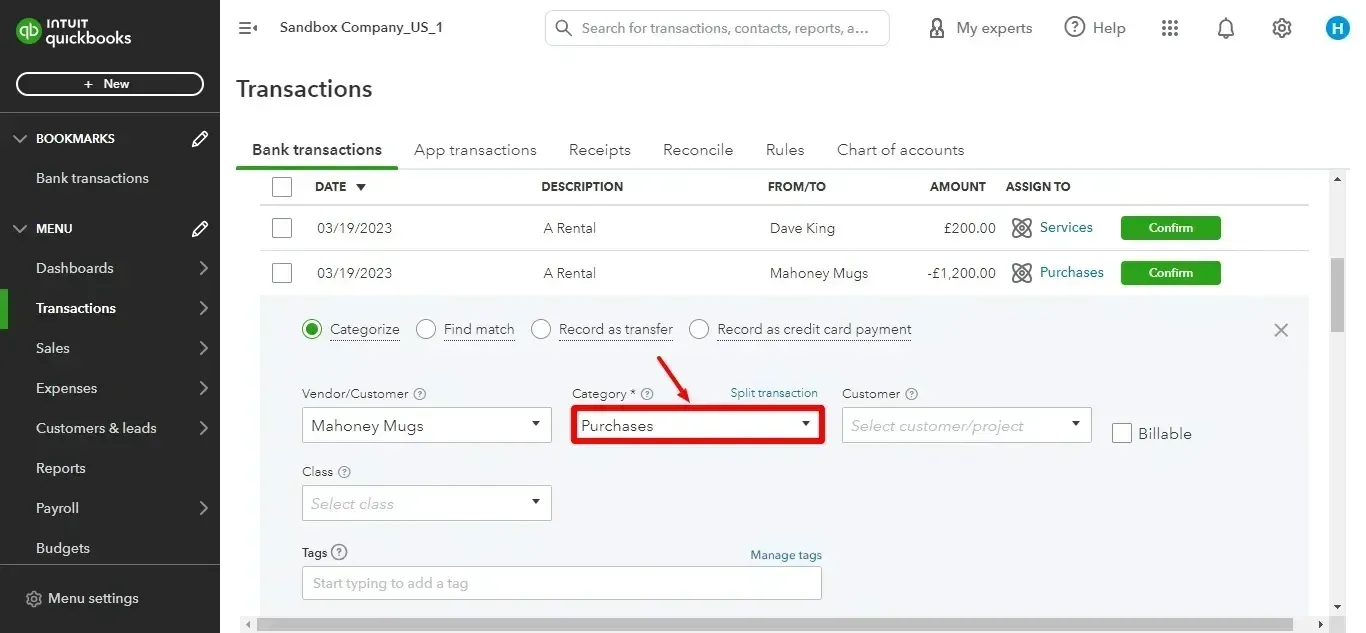Viewport: 1366px width, 633px height.
Task: Open the Reconcile tab
Action: coord(698,150)
